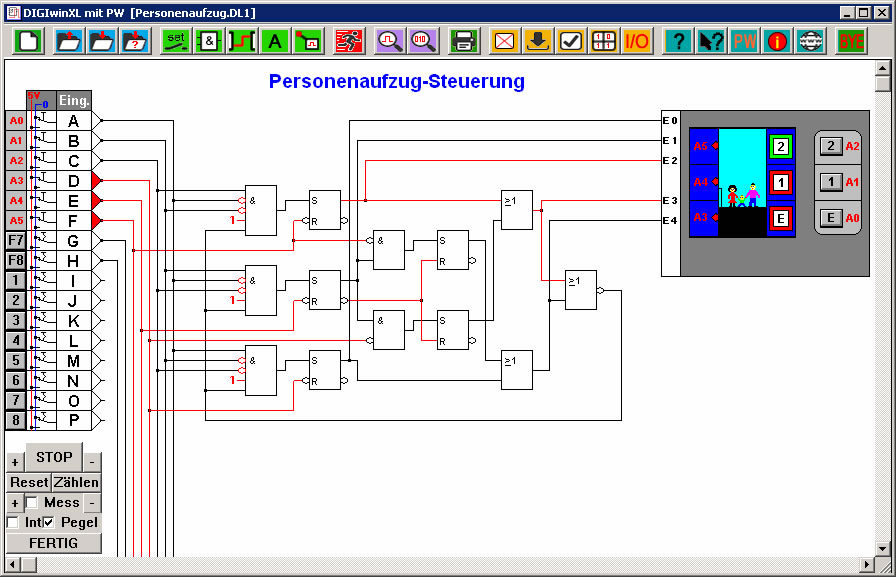The height and width of the screenshot is (577, 896).
Task: Click the vertical scrollbar down arrow
Action: tap(883, 548)
